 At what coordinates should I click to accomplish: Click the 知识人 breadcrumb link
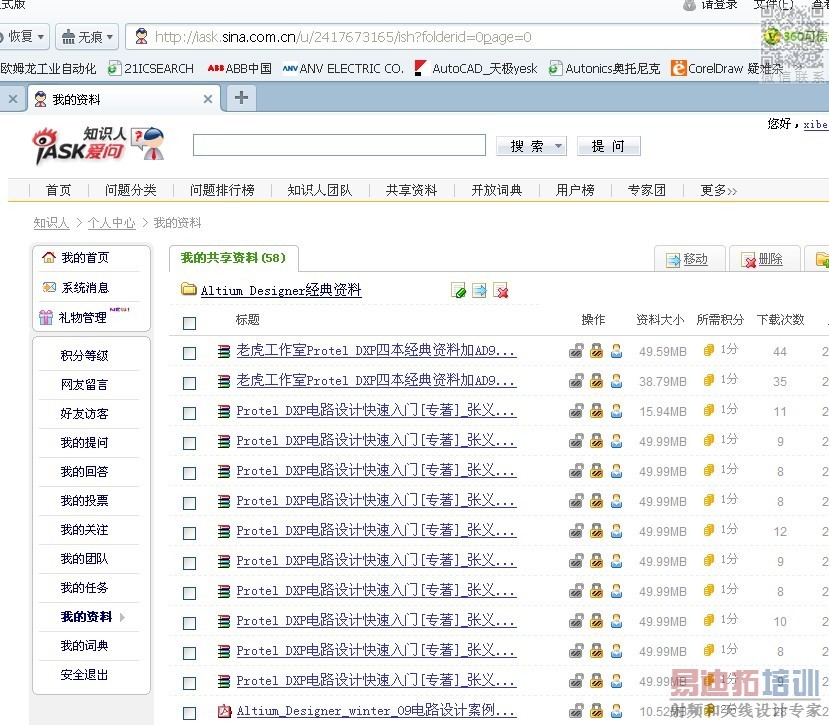click(51, 223)
